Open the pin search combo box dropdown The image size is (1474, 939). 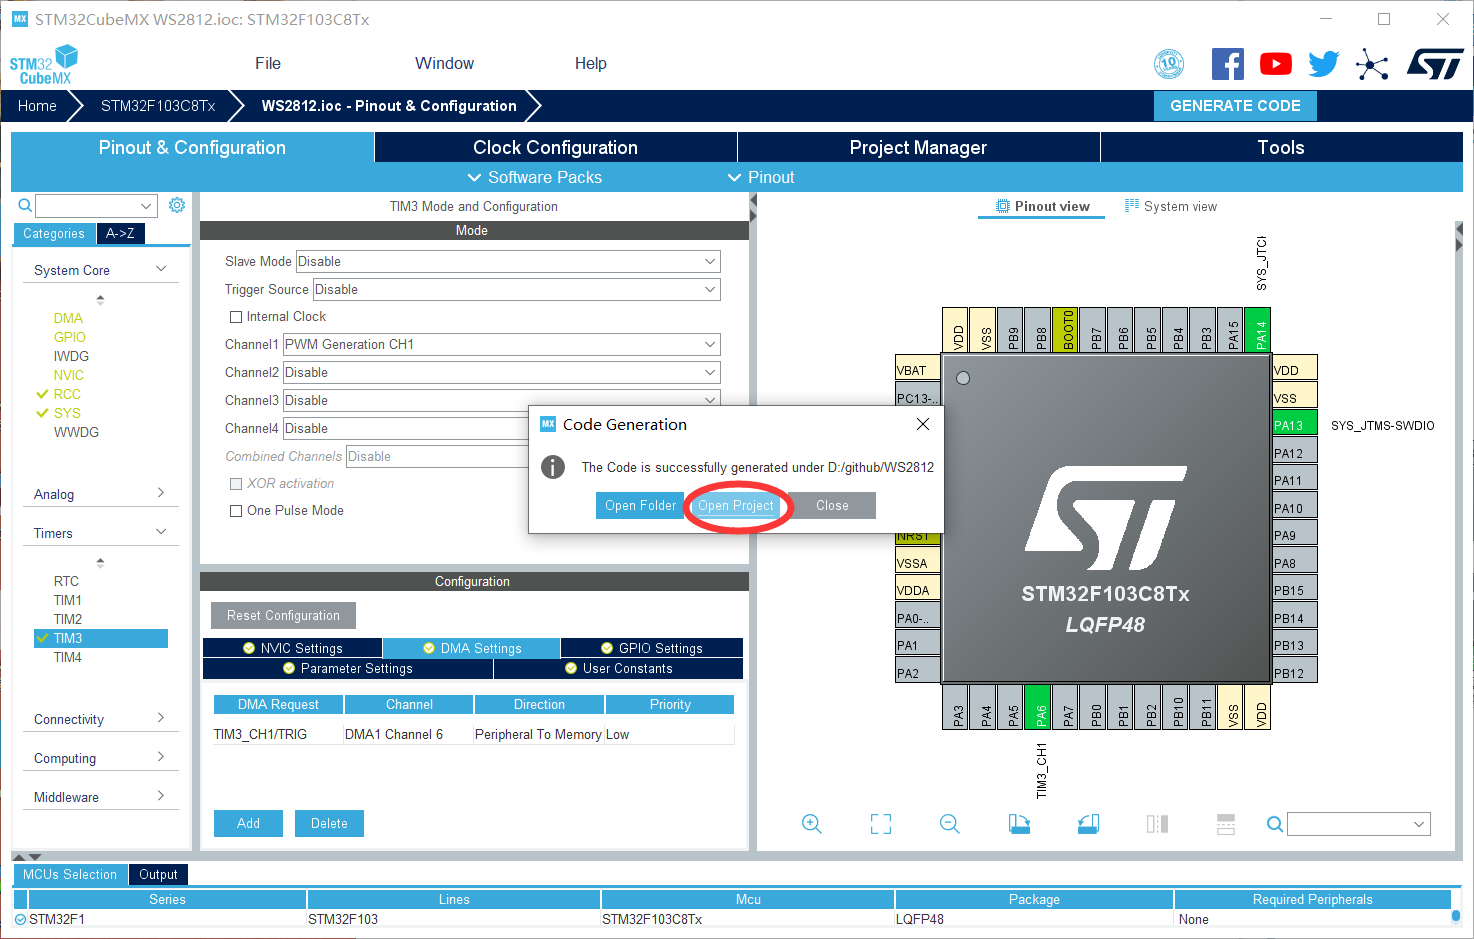(x=1419, y=824)
